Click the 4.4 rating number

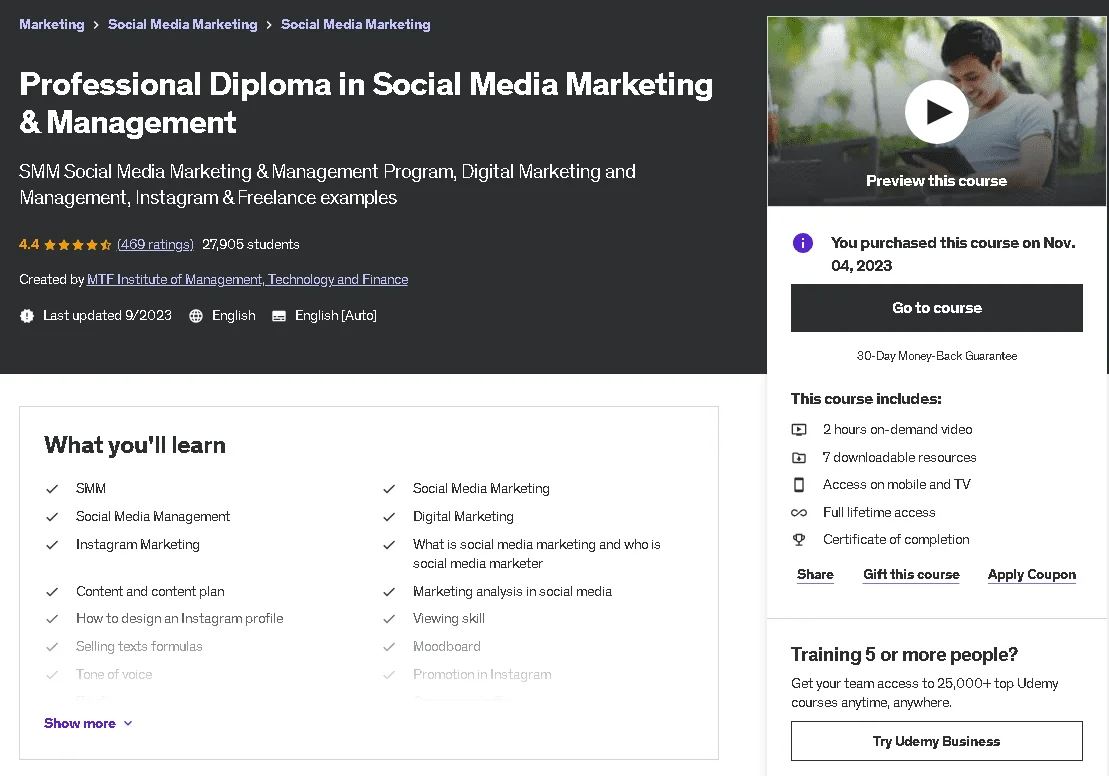[29, 244]
